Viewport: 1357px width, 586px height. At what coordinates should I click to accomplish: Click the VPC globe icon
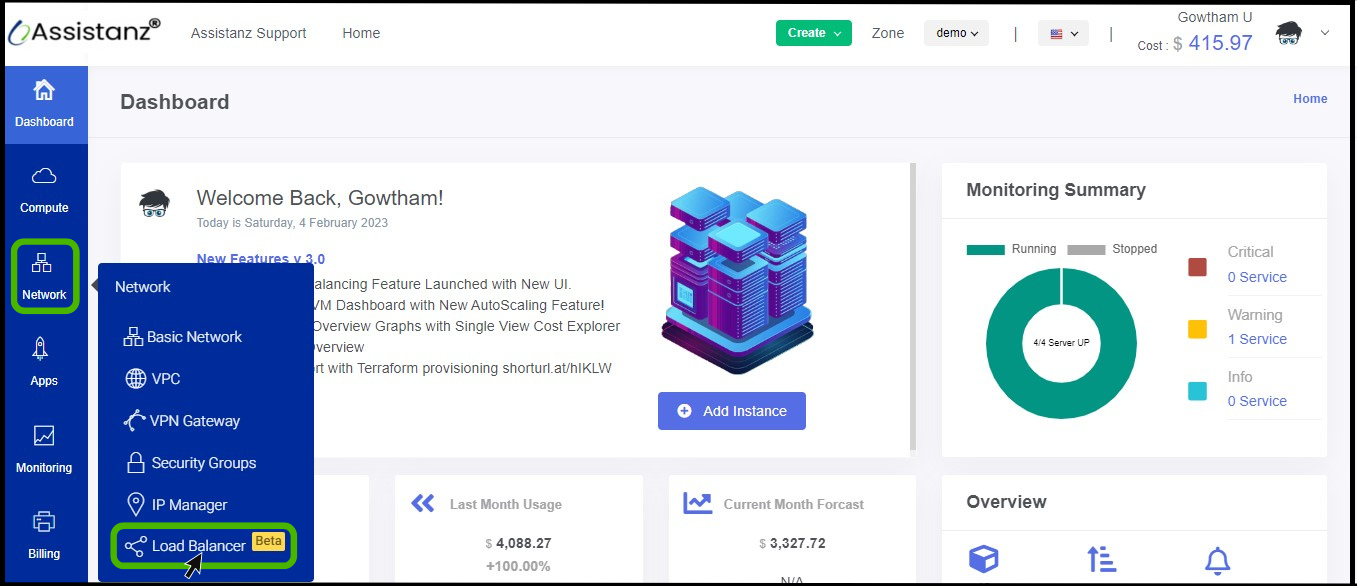click(136, 379)
